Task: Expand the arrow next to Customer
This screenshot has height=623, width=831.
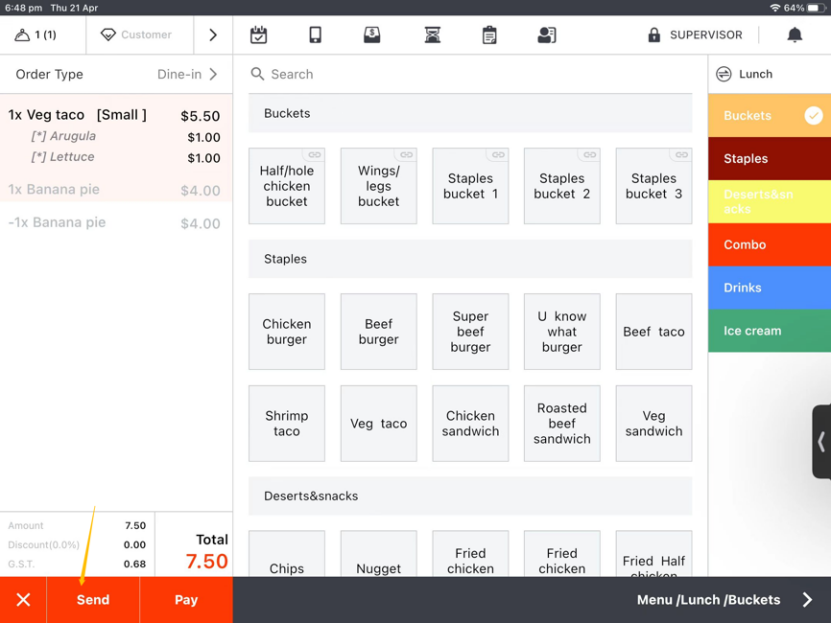Action: [x=213, y=35]
